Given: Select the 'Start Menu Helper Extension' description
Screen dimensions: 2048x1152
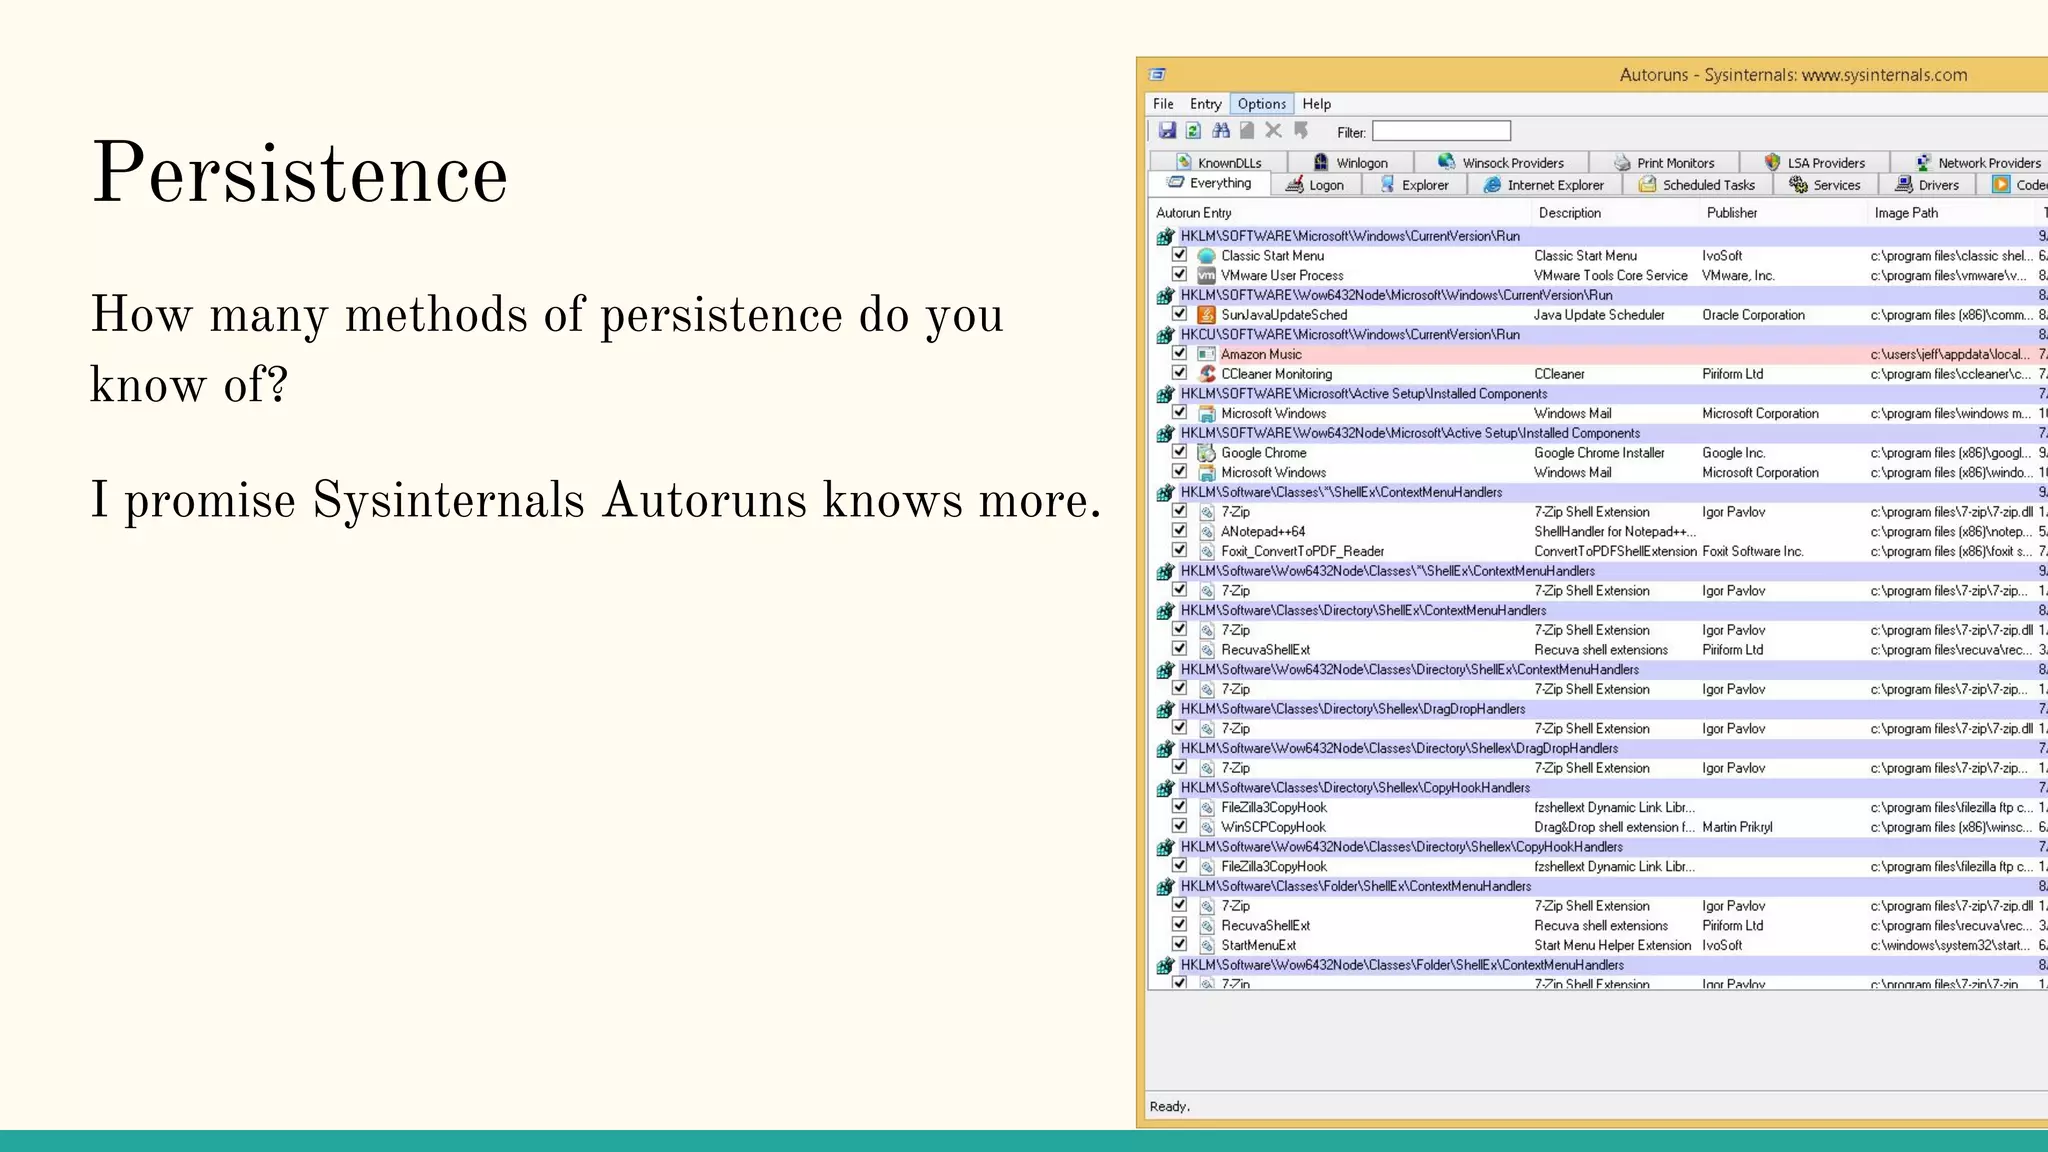Looking at the screenshot, I should [1612, 945].
